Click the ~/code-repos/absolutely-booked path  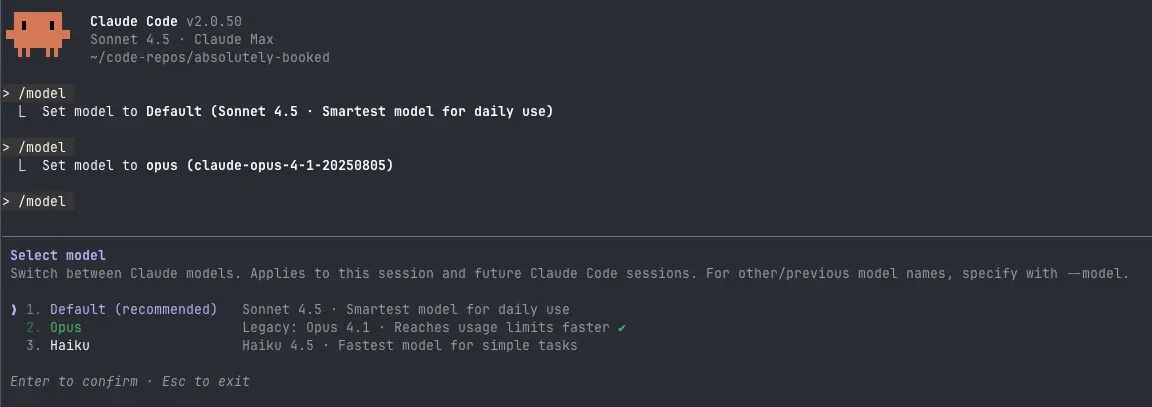[210, 57]
